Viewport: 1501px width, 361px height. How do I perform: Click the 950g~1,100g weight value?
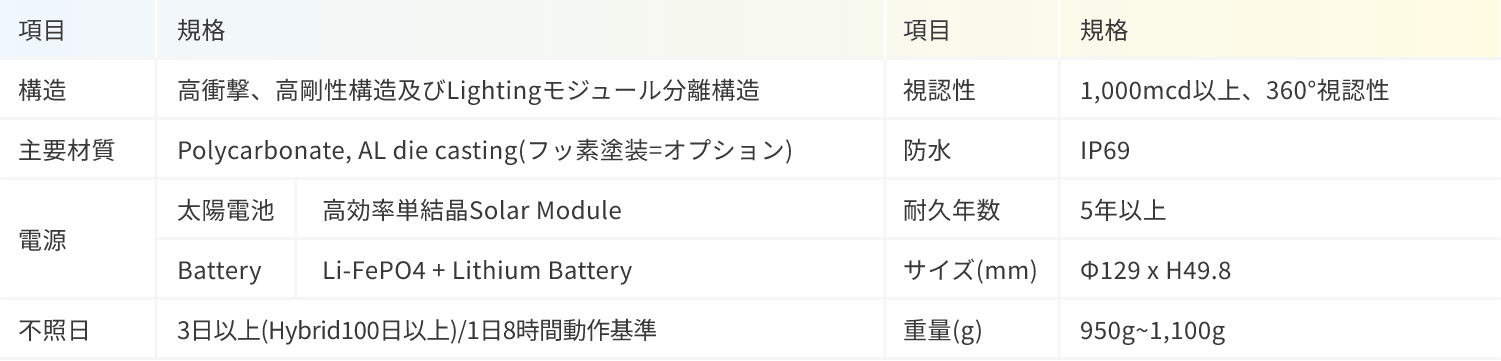point(1280,329)
